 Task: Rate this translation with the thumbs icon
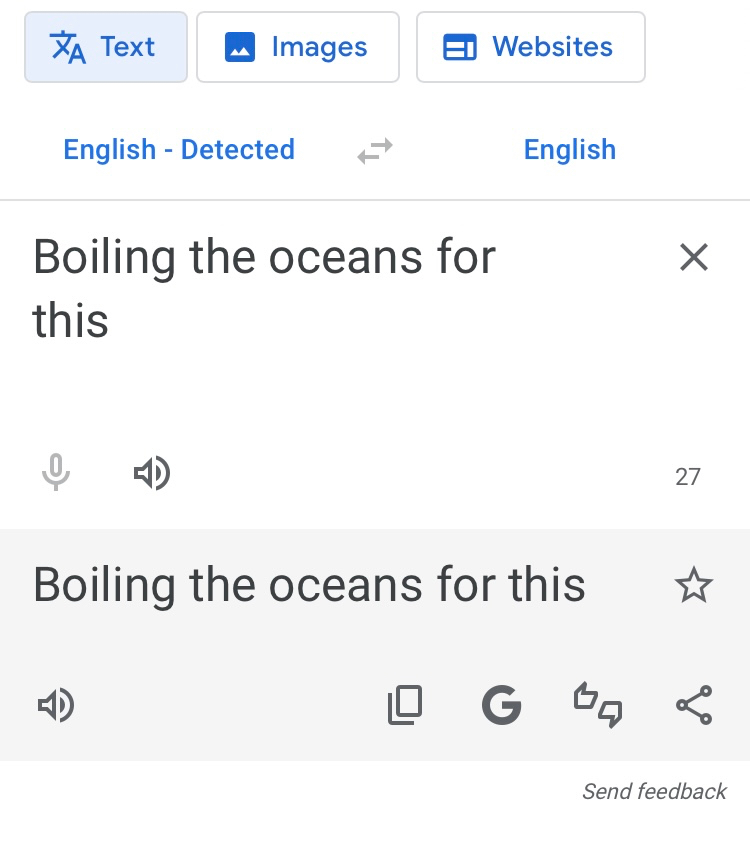pyautogui.click(x=598, y=706)
